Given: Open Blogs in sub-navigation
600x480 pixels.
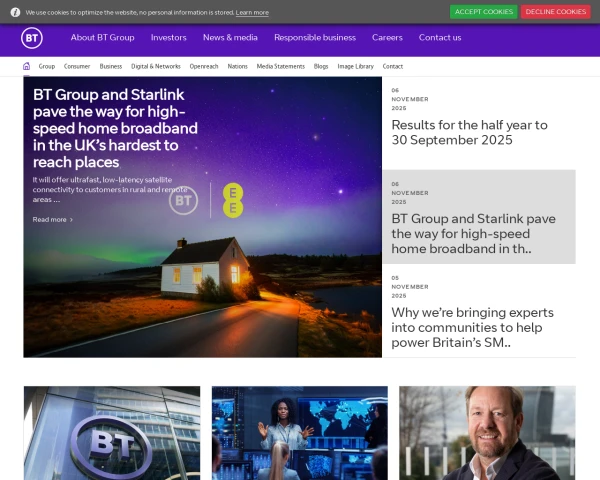Looking at the screenshot, I should point(321,66).
